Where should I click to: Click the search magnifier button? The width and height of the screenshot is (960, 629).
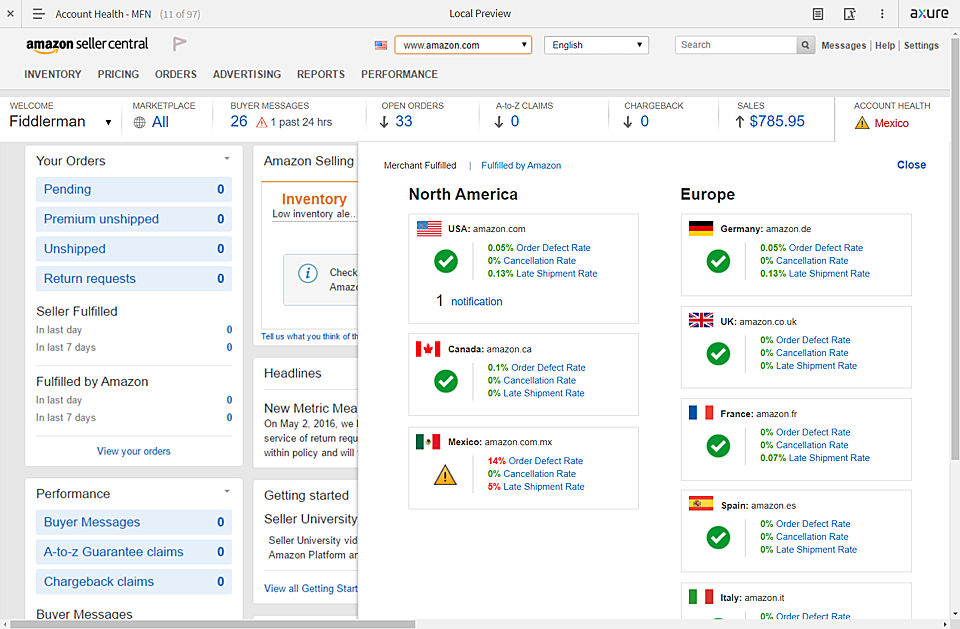(x=805, y=45)
